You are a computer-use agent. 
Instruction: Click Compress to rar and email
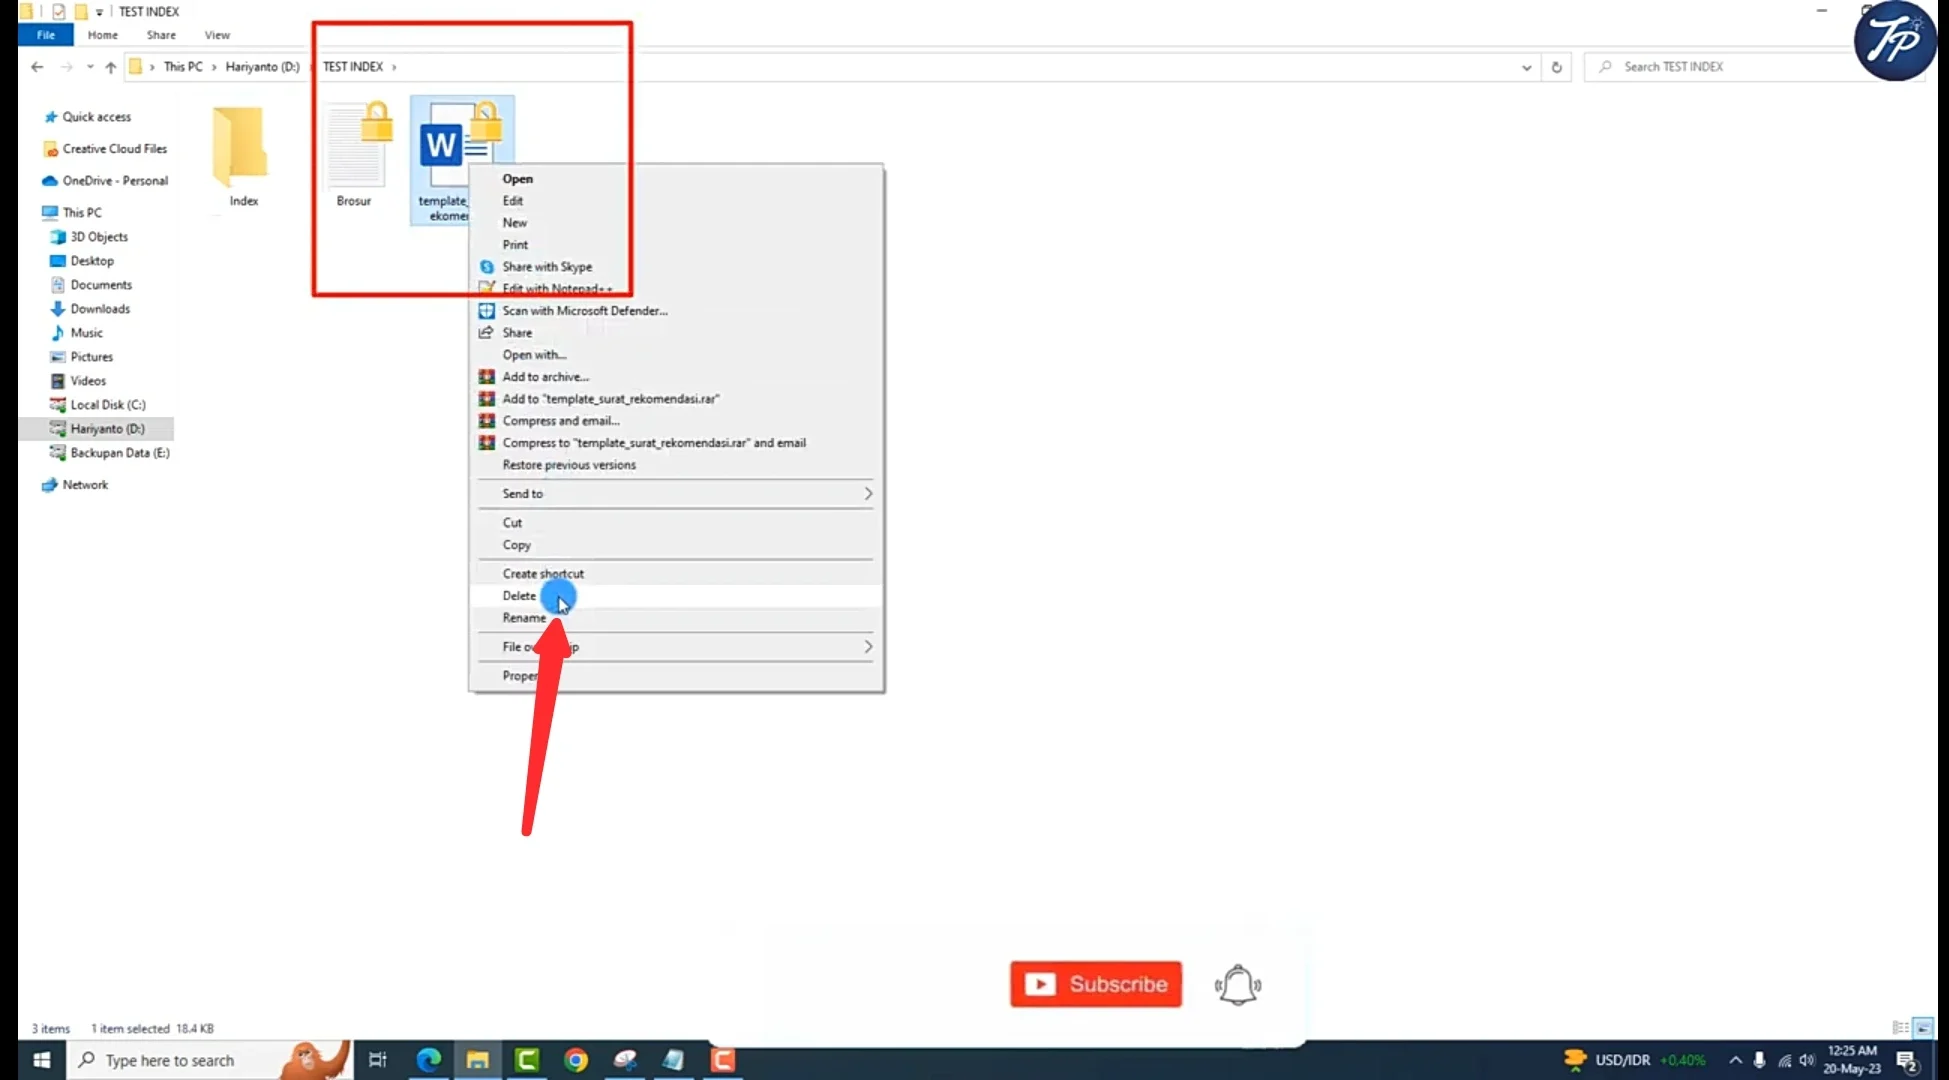pyautogui.click(x=653, y=443)
